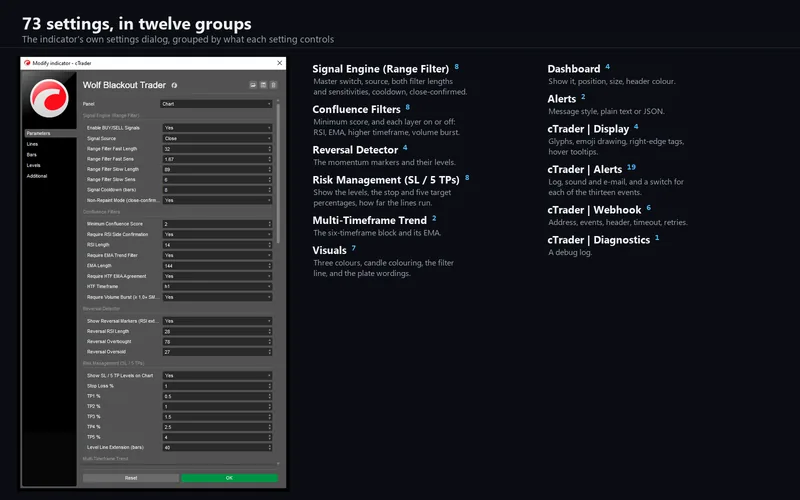
Task: Click Range Filter Fast Length stepper arrows
Action: (269, 149)
